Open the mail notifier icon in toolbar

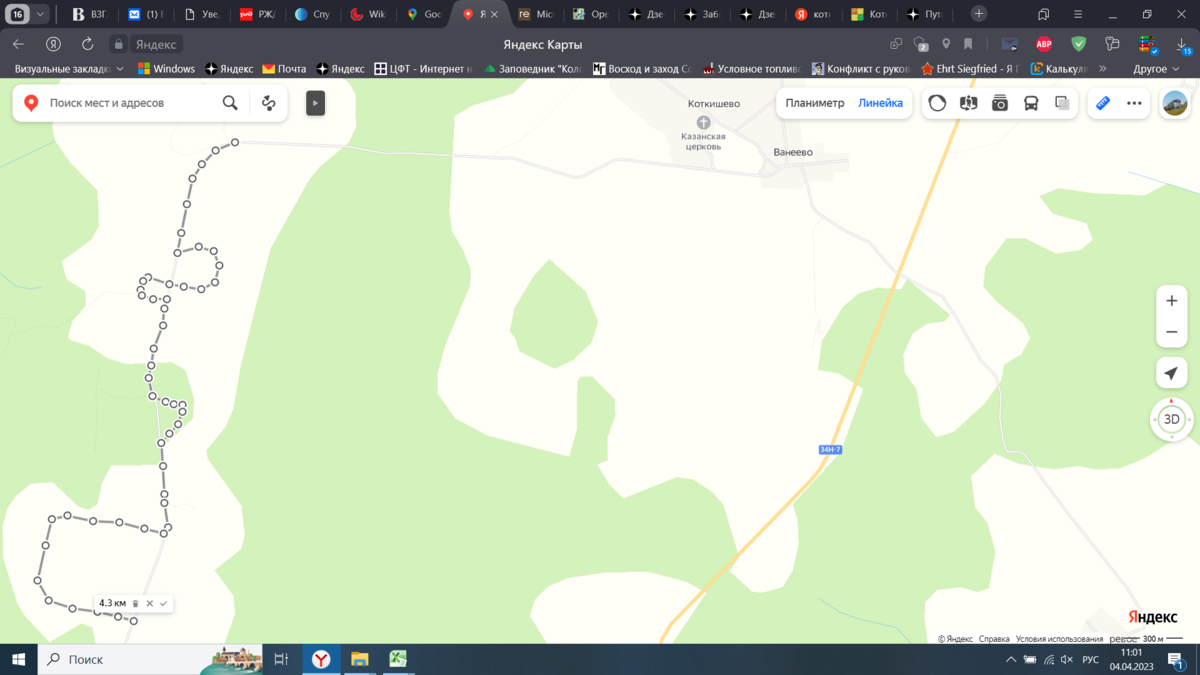tap(1009, 44)
